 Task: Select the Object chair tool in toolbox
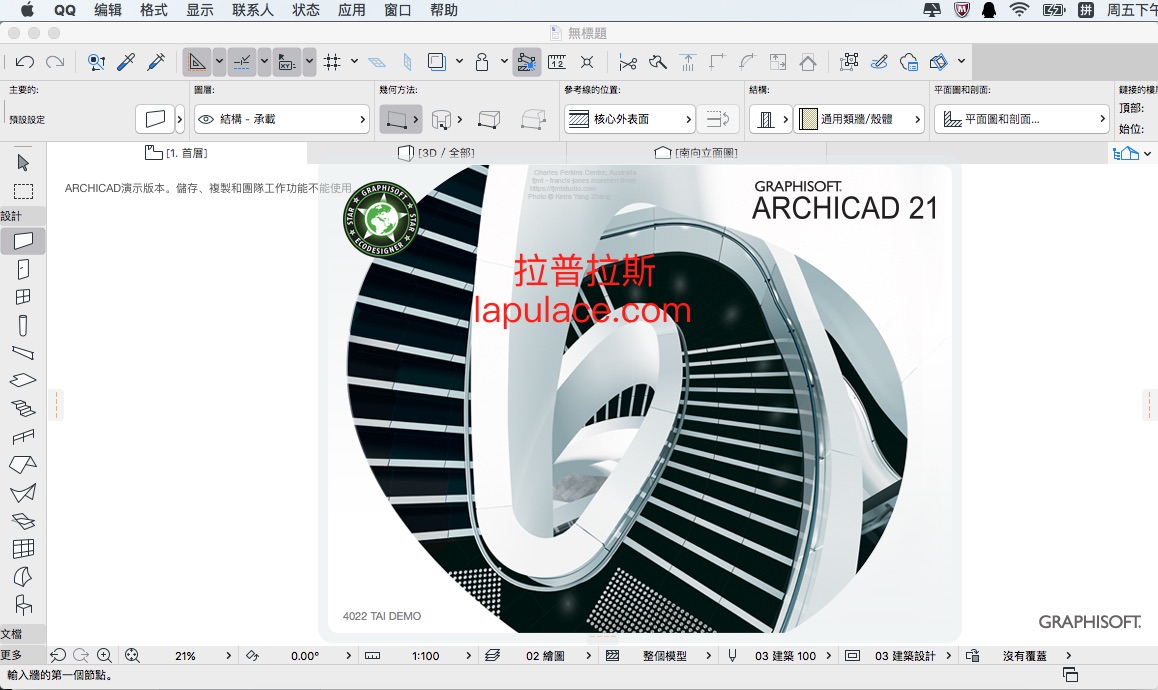23,605
